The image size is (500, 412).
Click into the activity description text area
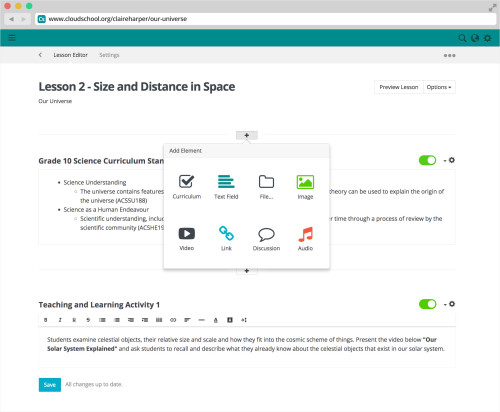click(x=247, y=347)
